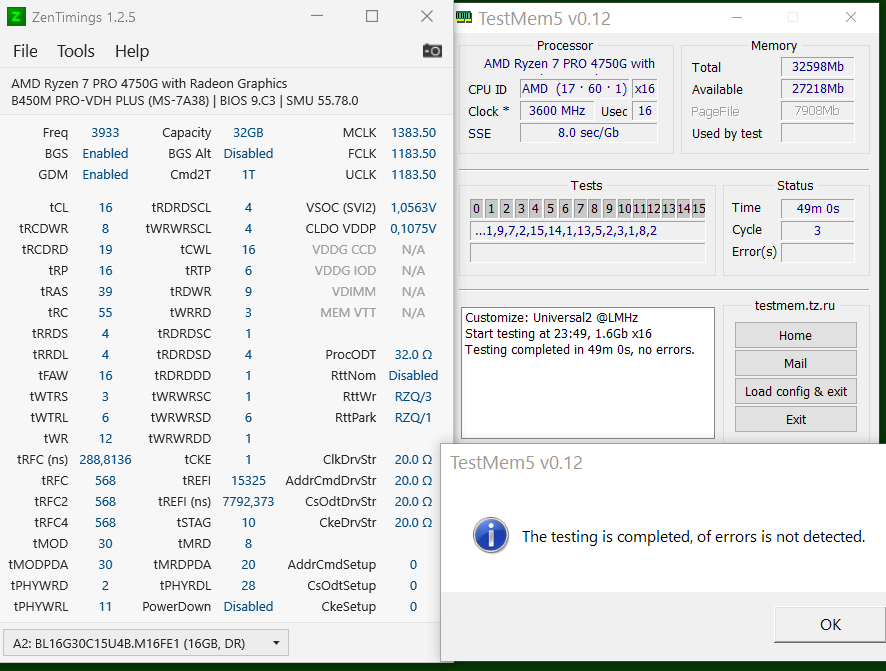Close the TestMem5 window
886x671 pixels.
coord(851,18)
